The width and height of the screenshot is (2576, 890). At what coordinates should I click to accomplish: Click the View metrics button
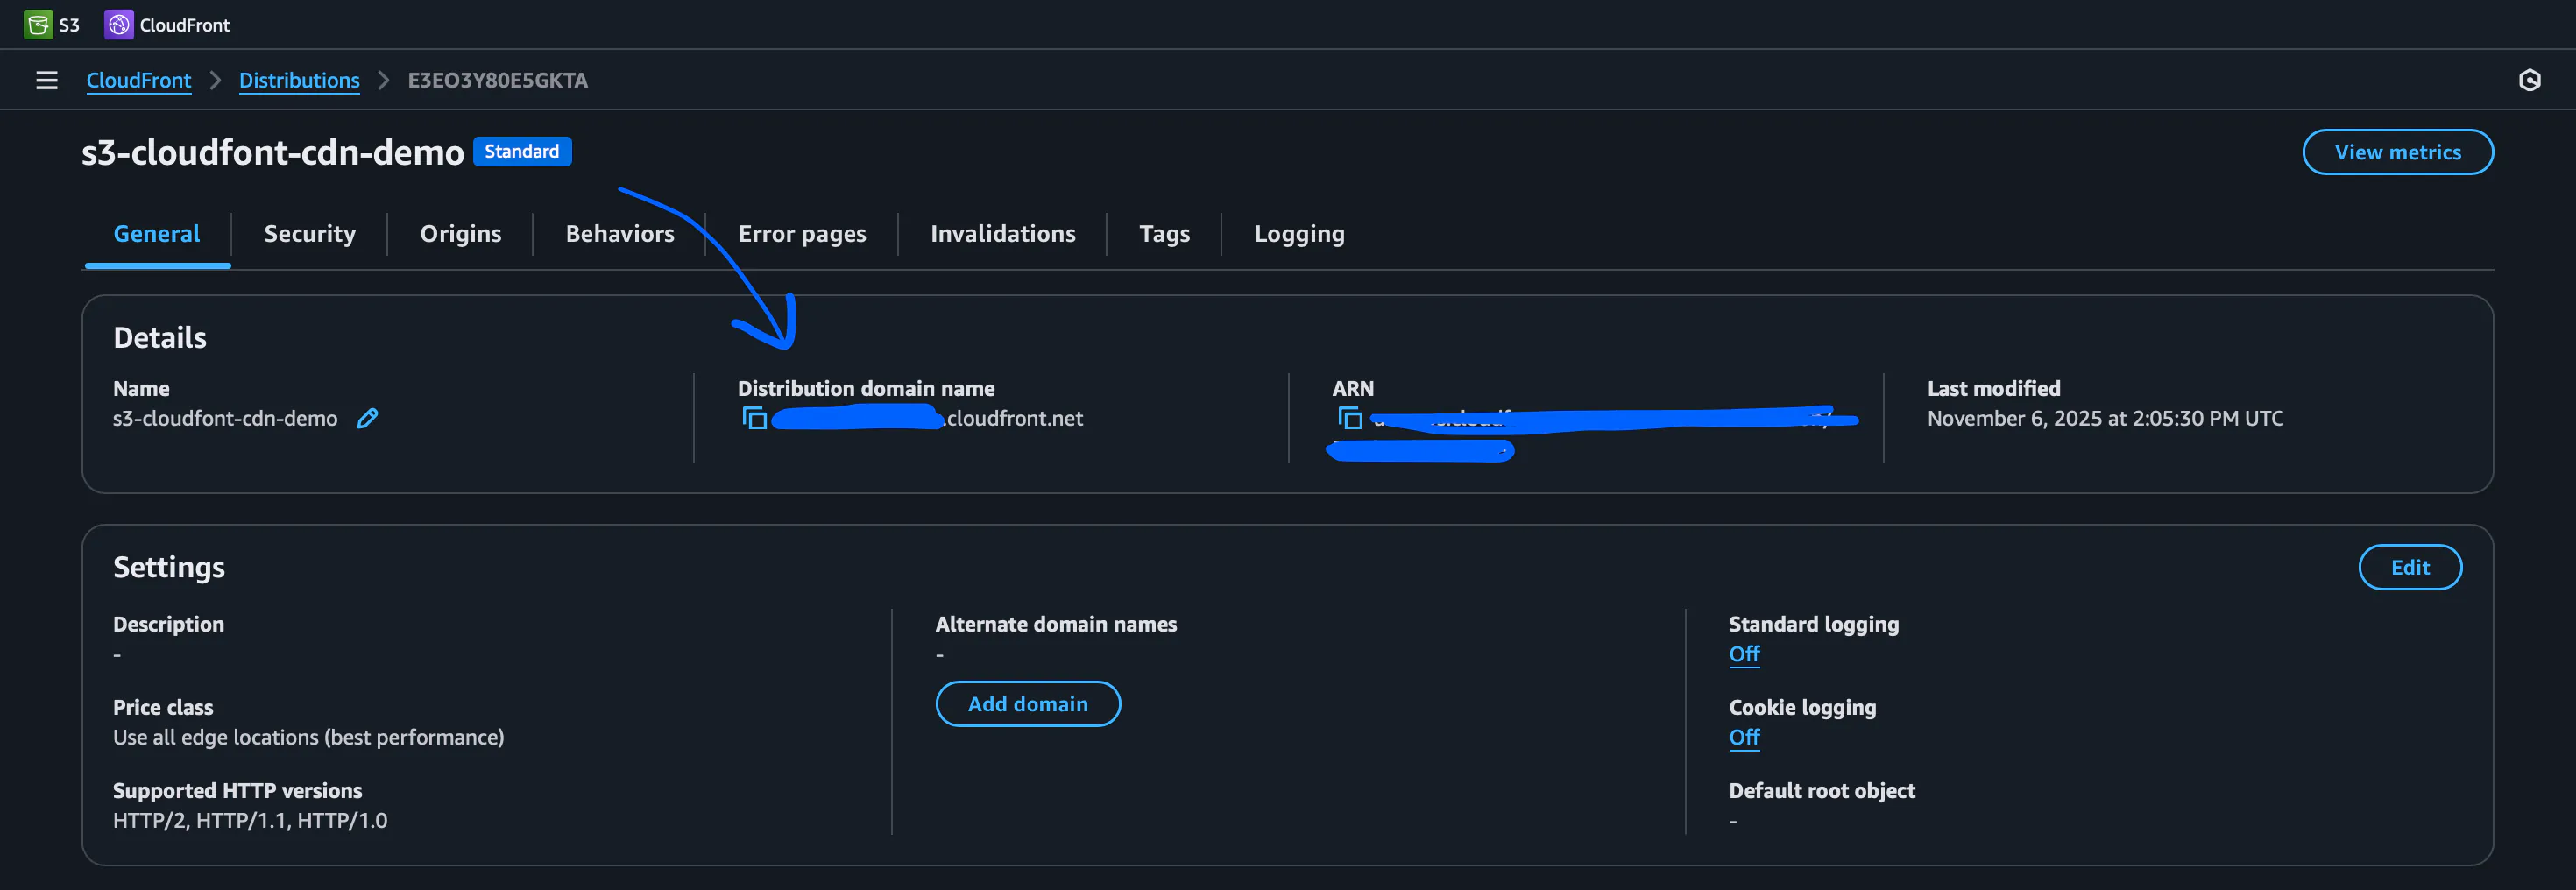(2398, 152)
